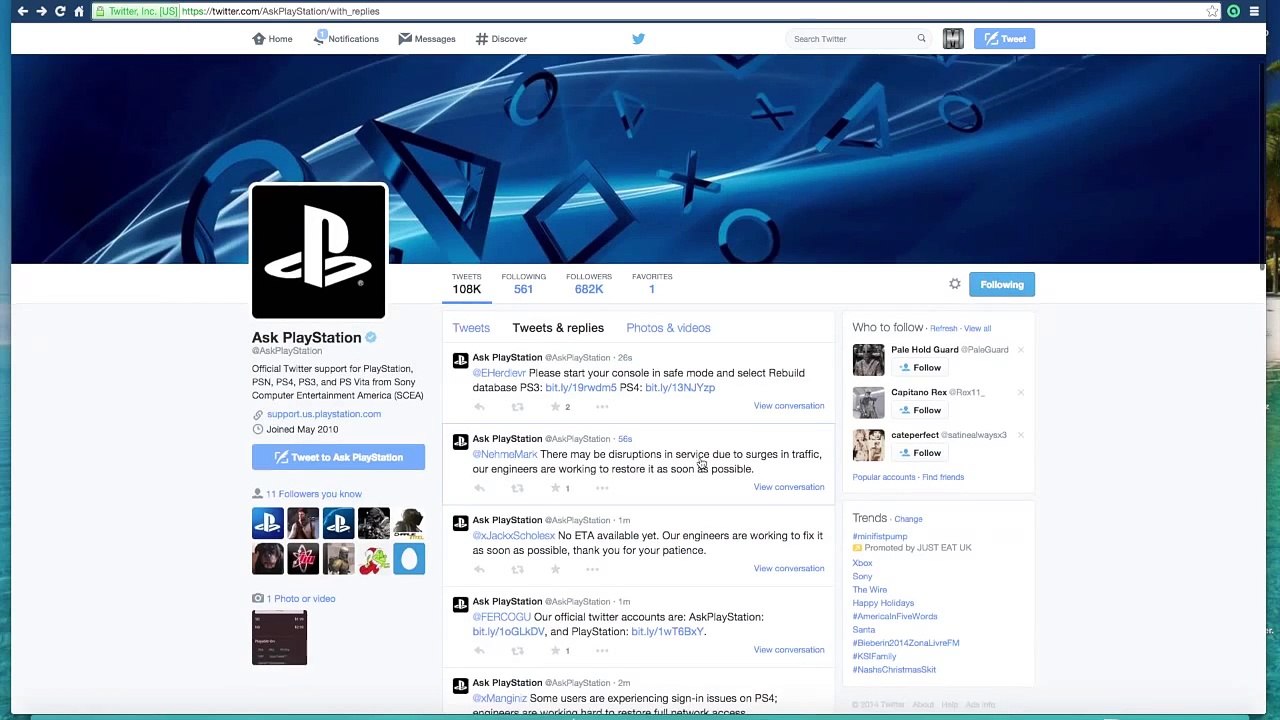1280x720 pixels.
Task: Follow Capitano Rex
Action: [x=920, y=410]
